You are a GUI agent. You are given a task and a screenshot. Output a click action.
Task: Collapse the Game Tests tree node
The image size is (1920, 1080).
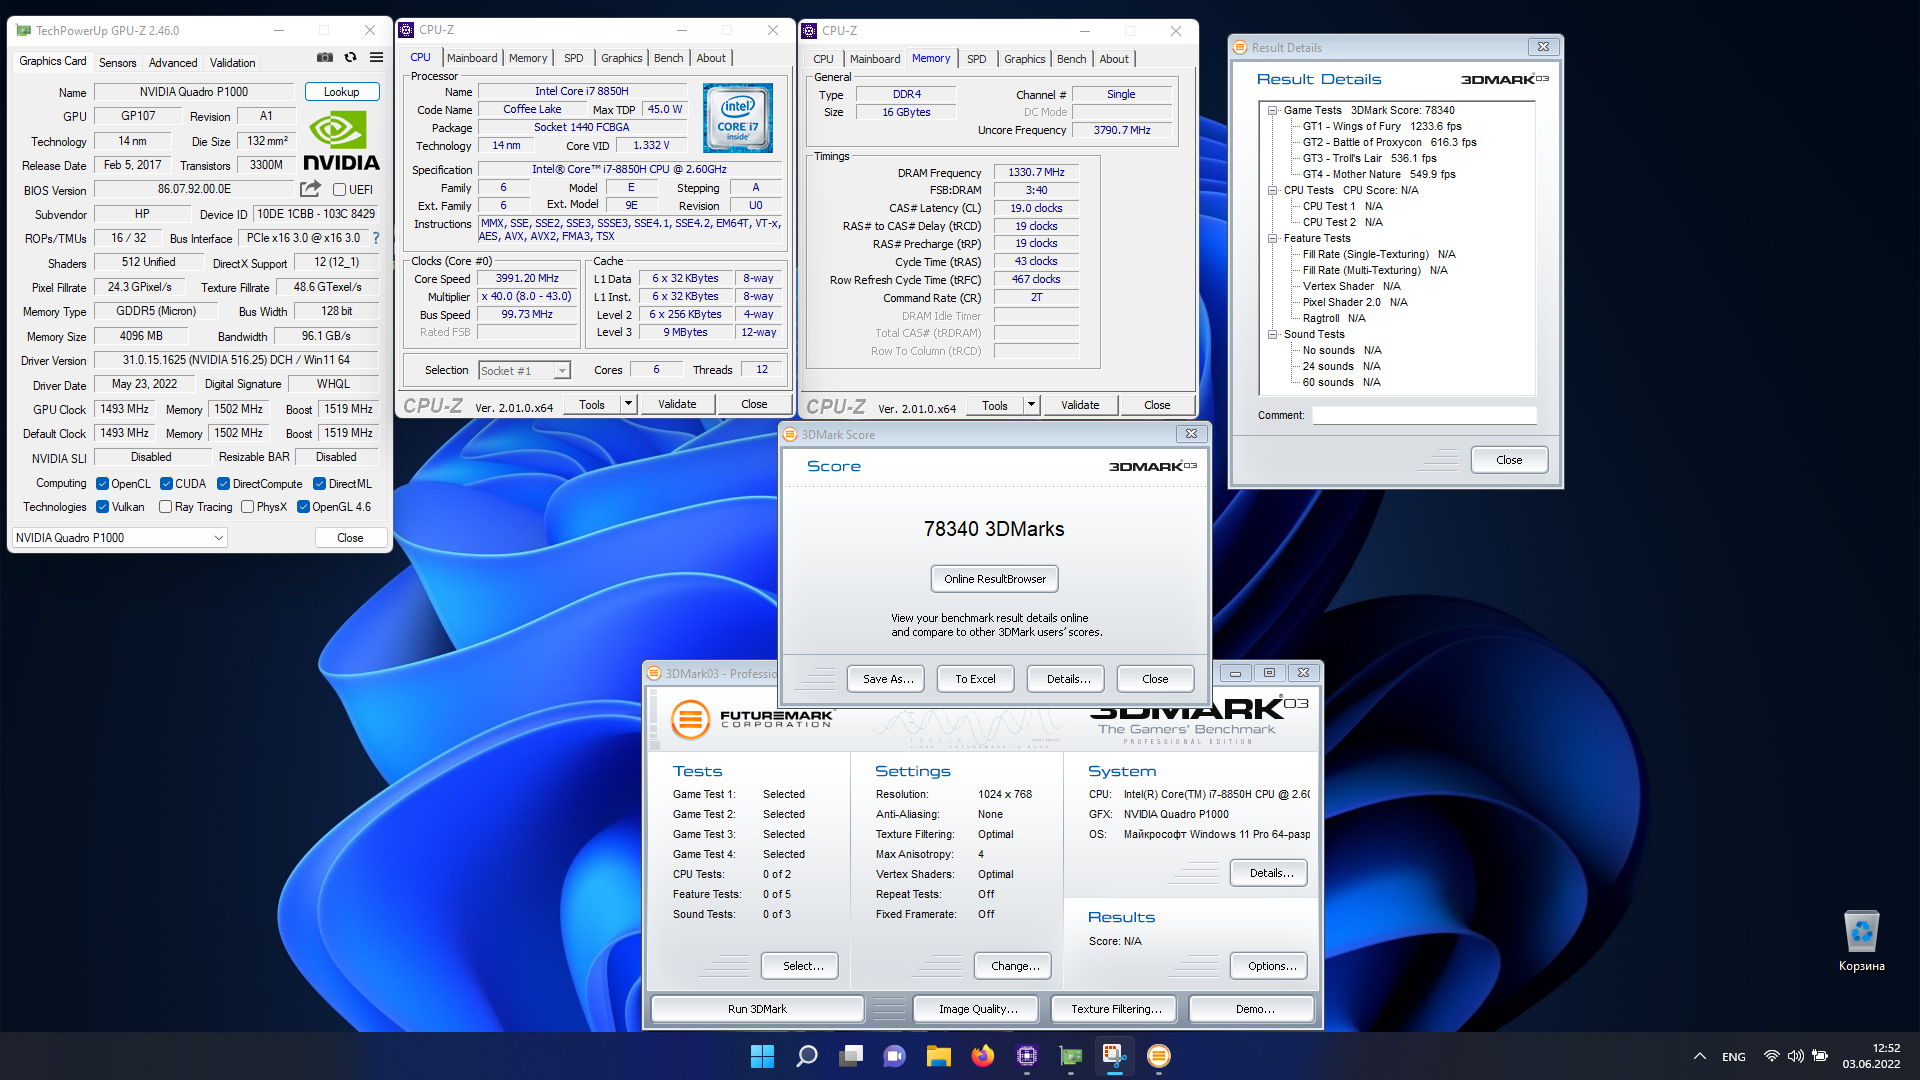coord(1272,110)
